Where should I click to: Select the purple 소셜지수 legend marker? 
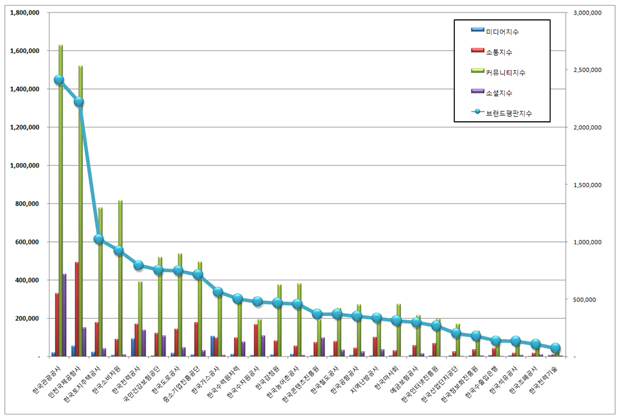[478, 91]
